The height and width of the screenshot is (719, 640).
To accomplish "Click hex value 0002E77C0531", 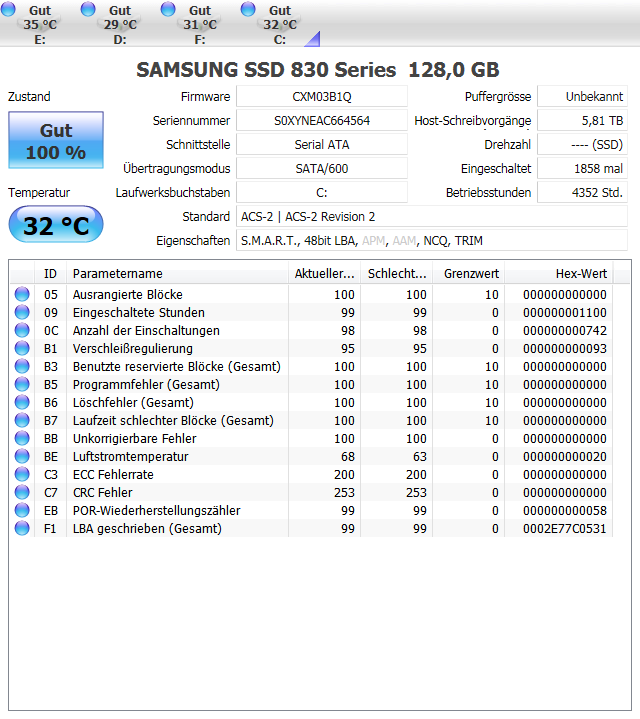I will pos(565,529).
